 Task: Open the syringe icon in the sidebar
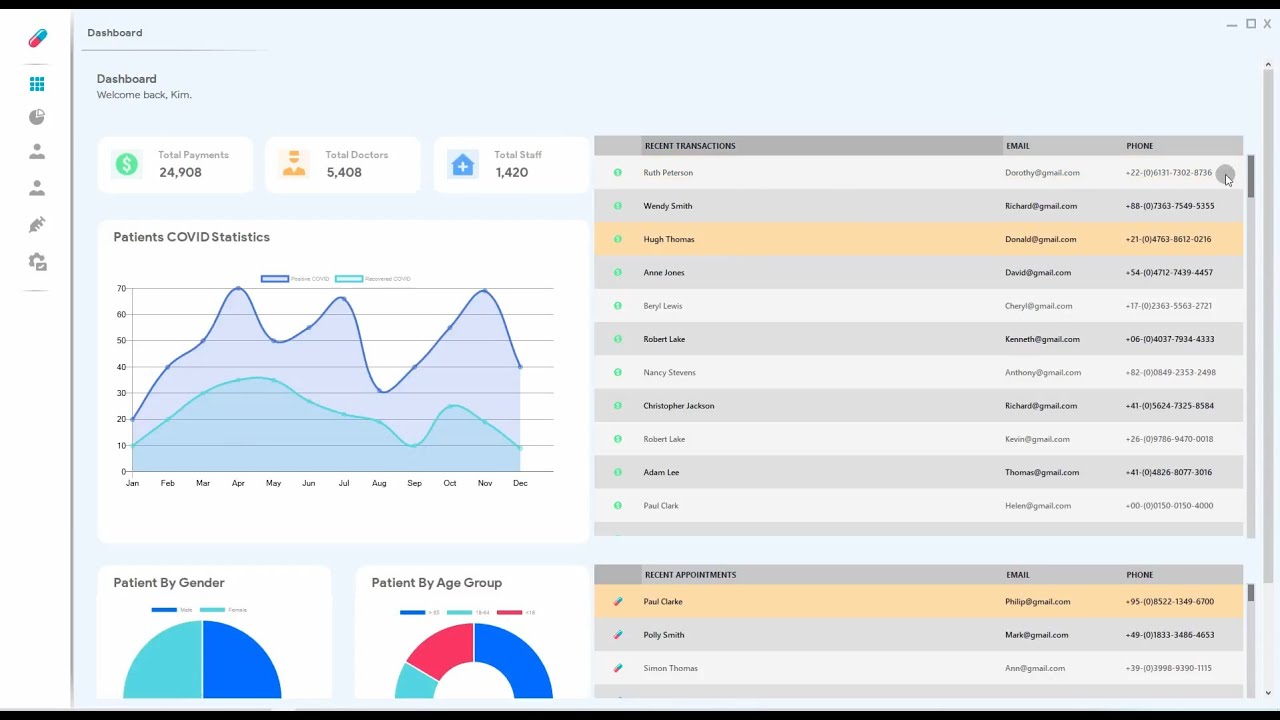tap(37, 225)
